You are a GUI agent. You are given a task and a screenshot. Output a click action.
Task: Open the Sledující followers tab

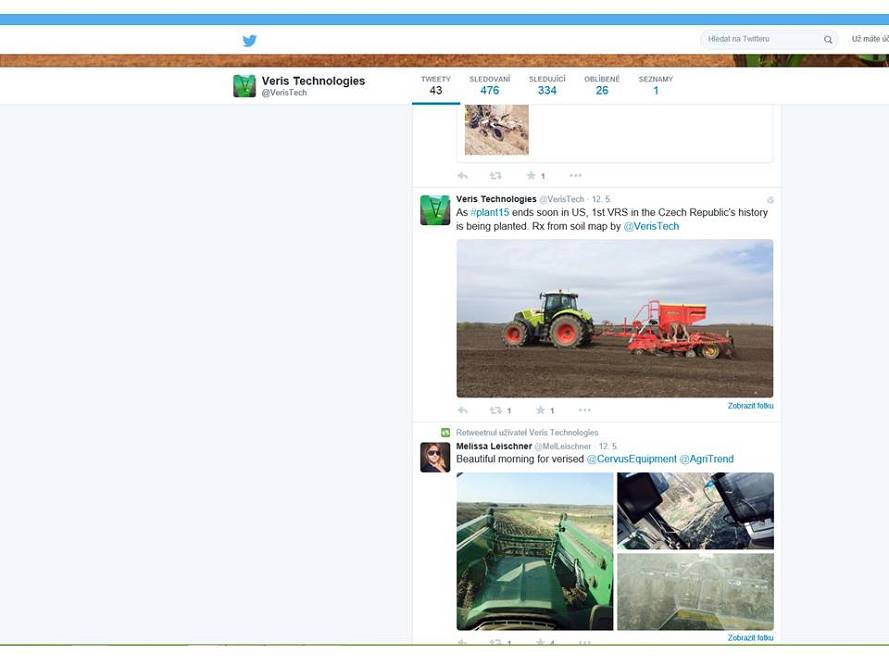pyautogui.click(x=547, y=85)
